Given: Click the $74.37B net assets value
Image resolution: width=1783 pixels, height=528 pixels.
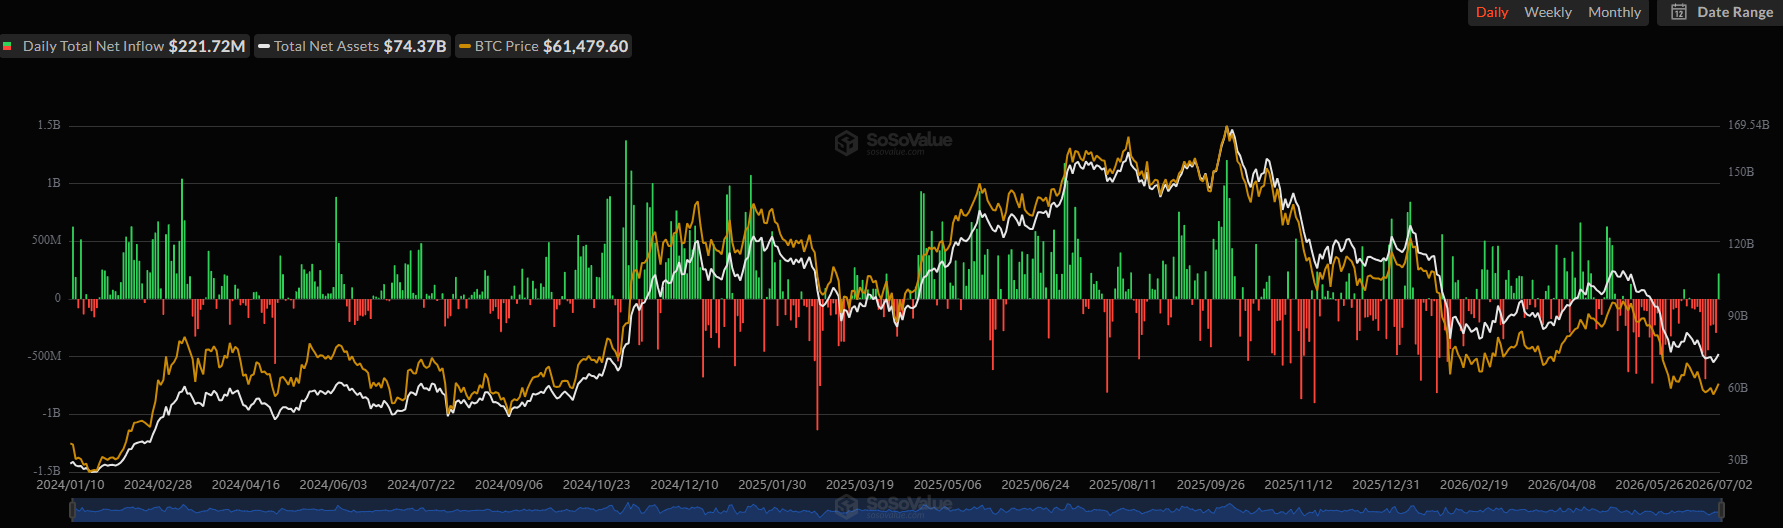Looking at the screenshot, I should 415,46.
